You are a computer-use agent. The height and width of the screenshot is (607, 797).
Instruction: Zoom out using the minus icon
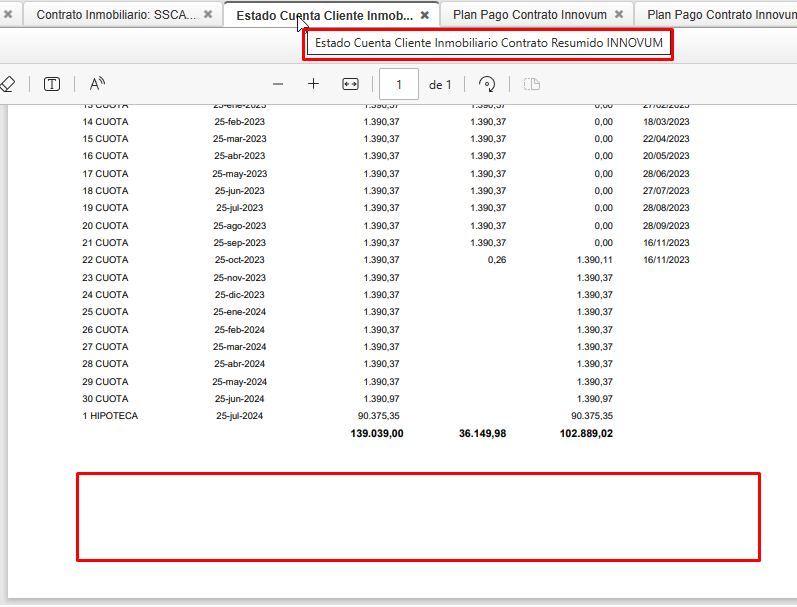[x=278, y=85]
